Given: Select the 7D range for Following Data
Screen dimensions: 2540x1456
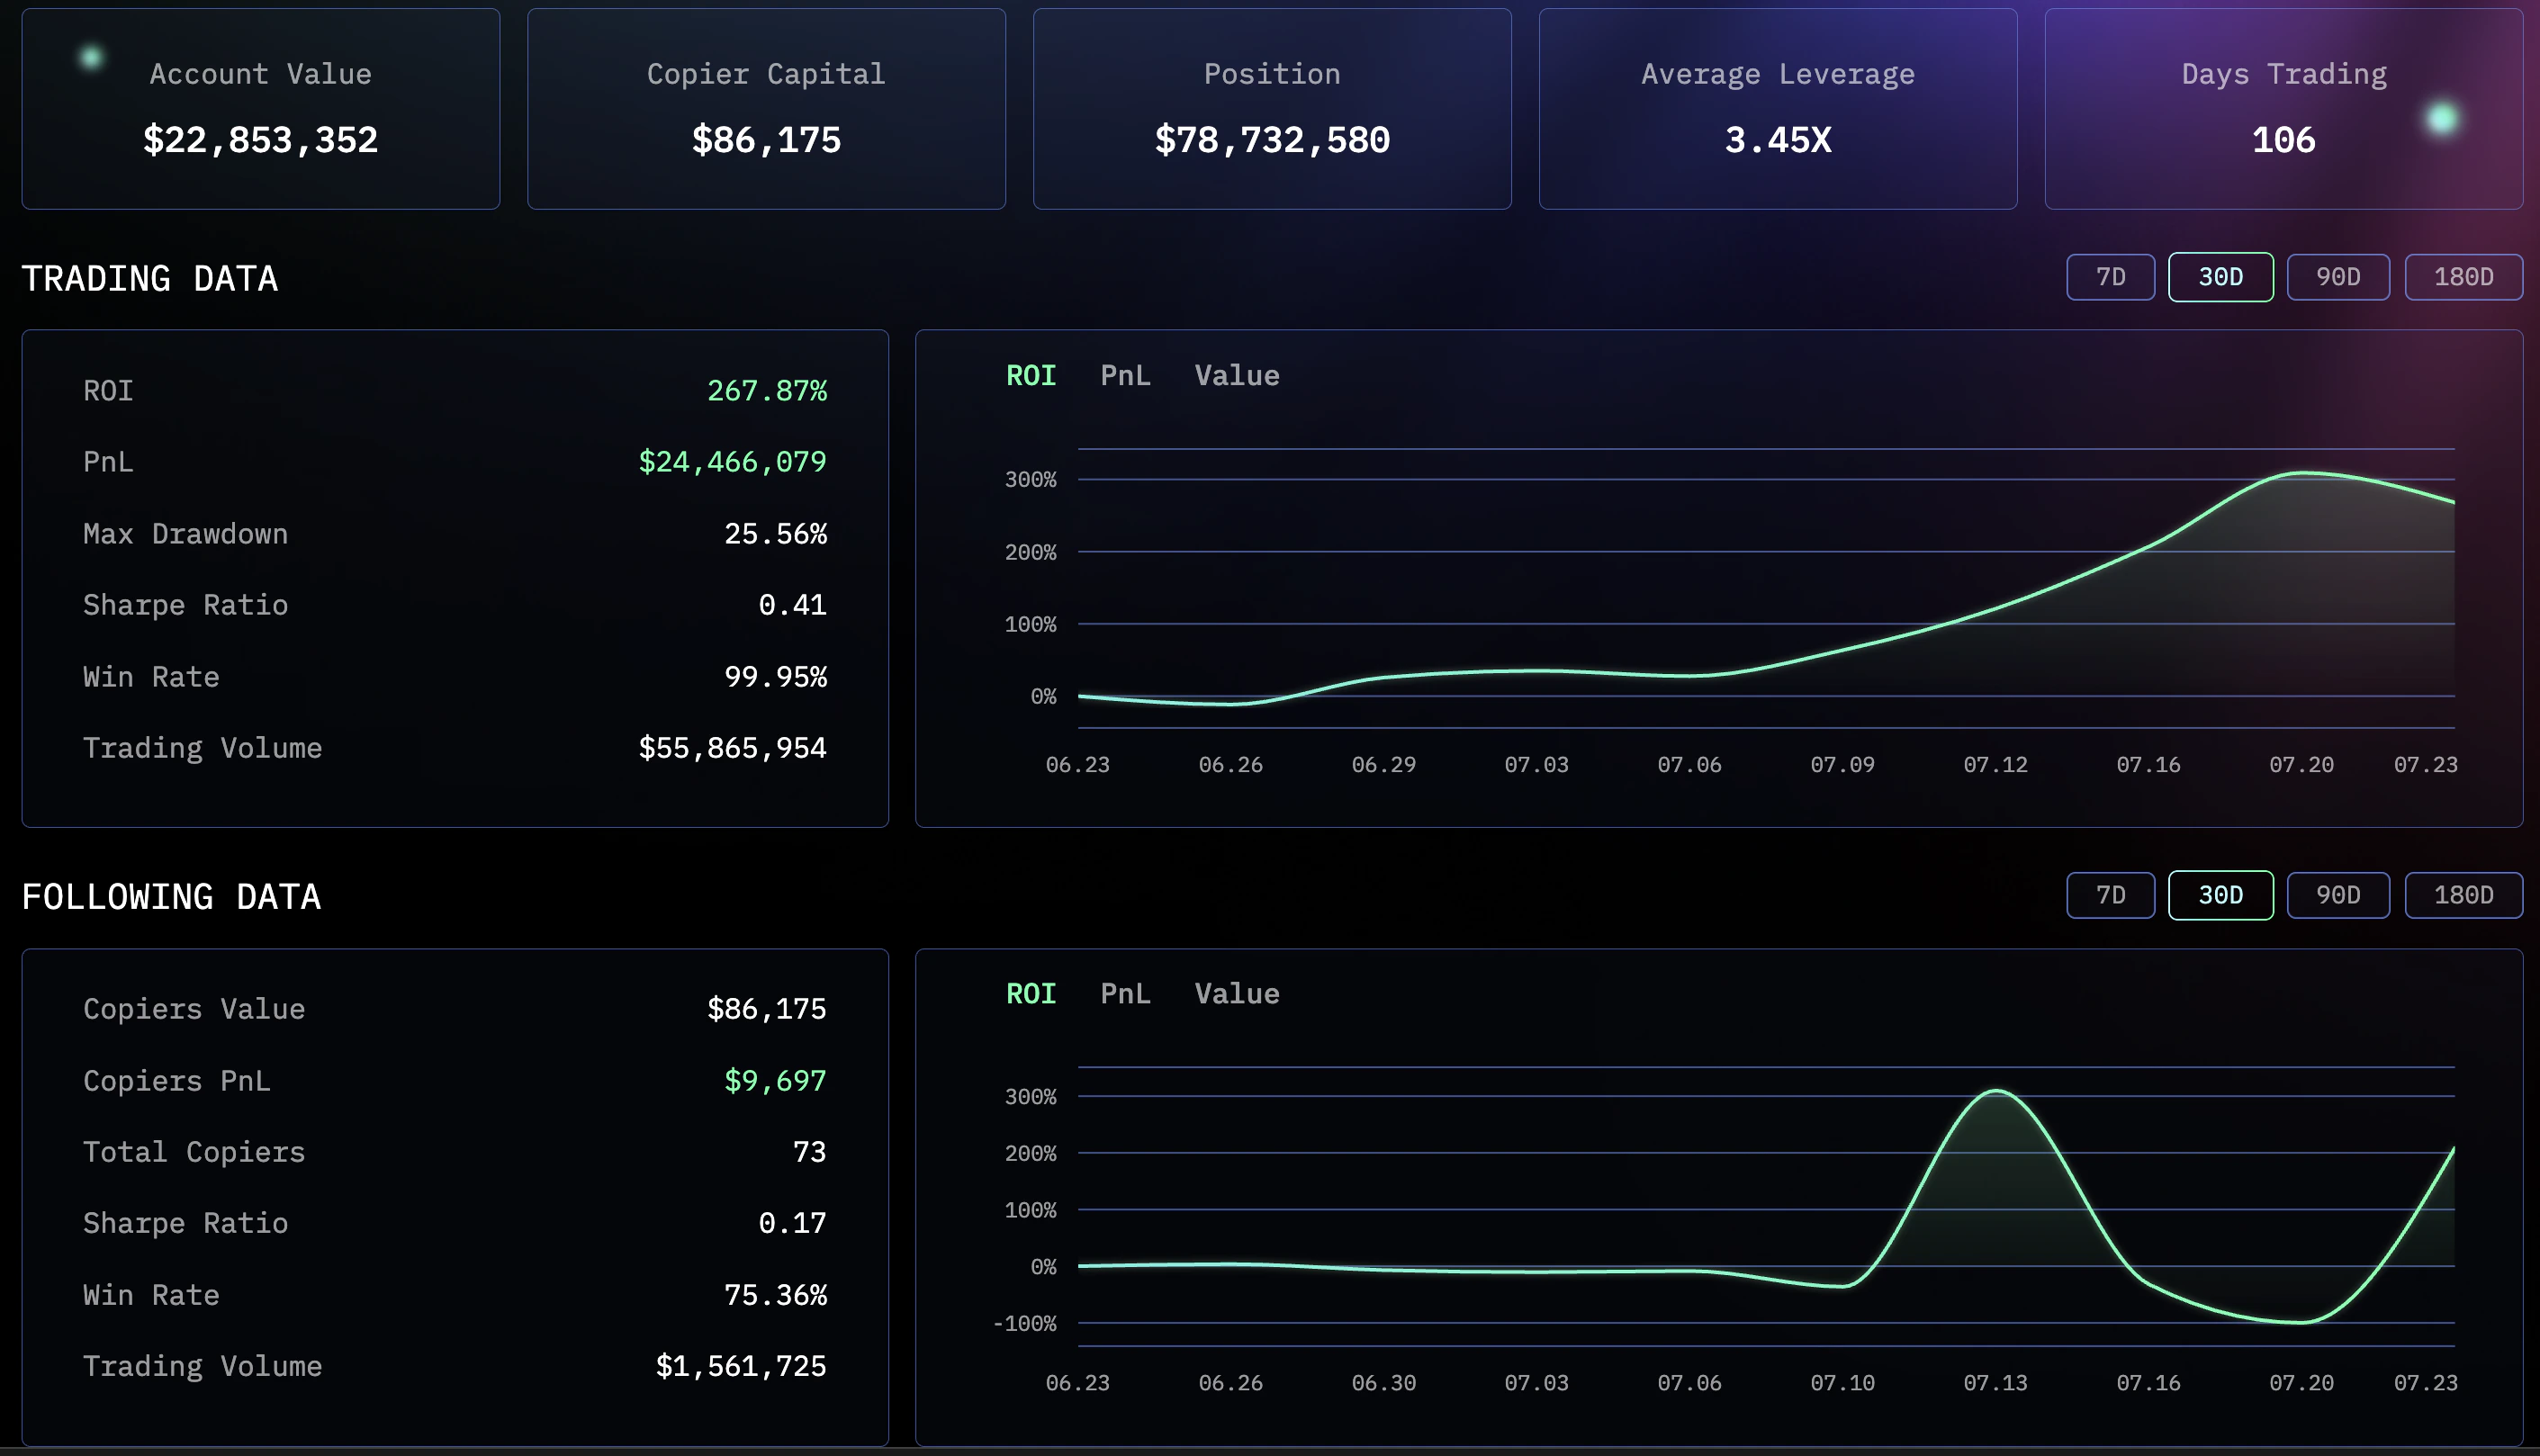Looking at the screenshot, I should [x=2110, y=895].
